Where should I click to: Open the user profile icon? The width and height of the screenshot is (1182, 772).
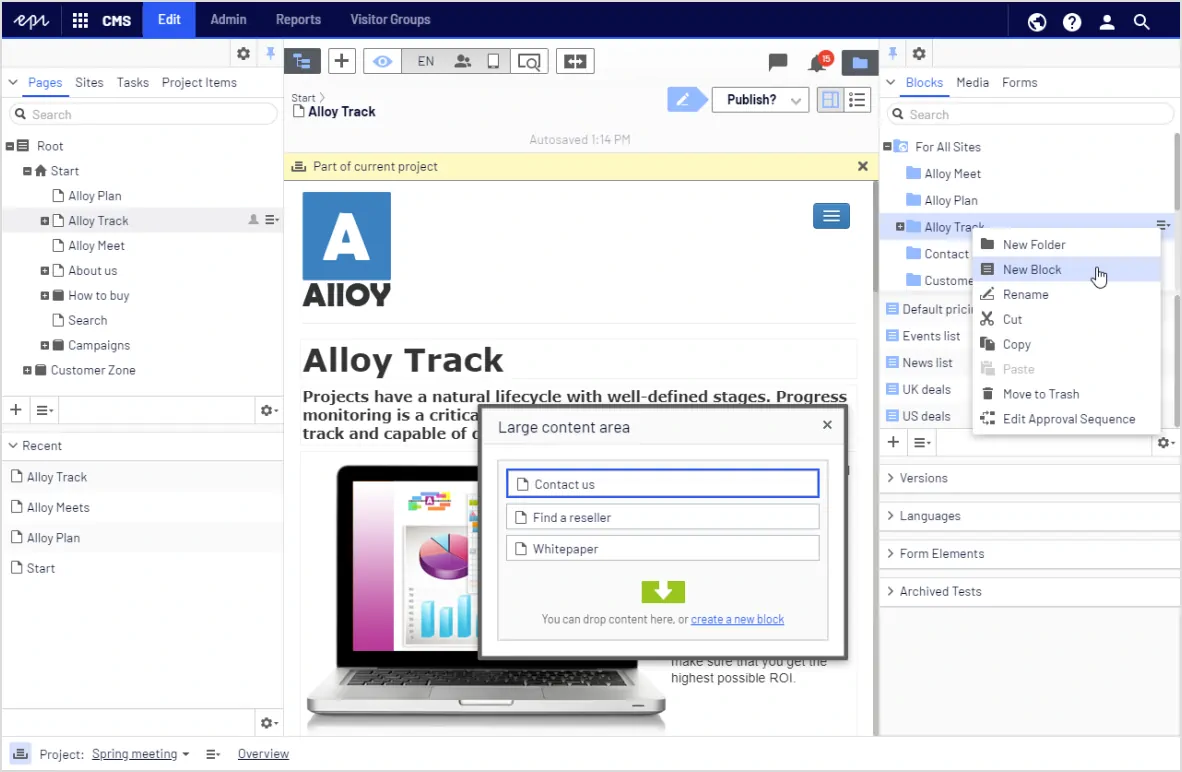[x=1107, y=22]
